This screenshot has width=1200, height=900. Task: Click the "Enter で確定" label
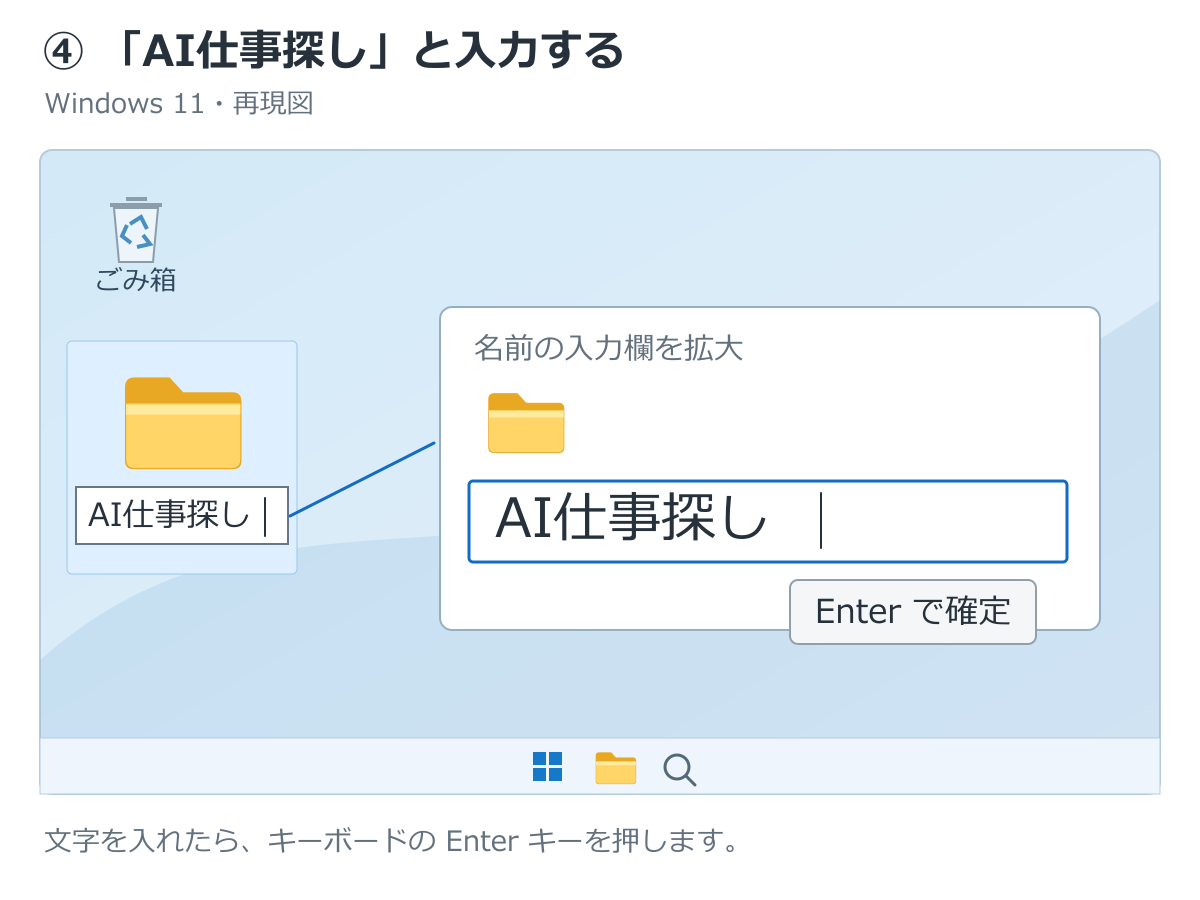pos(913,611)
